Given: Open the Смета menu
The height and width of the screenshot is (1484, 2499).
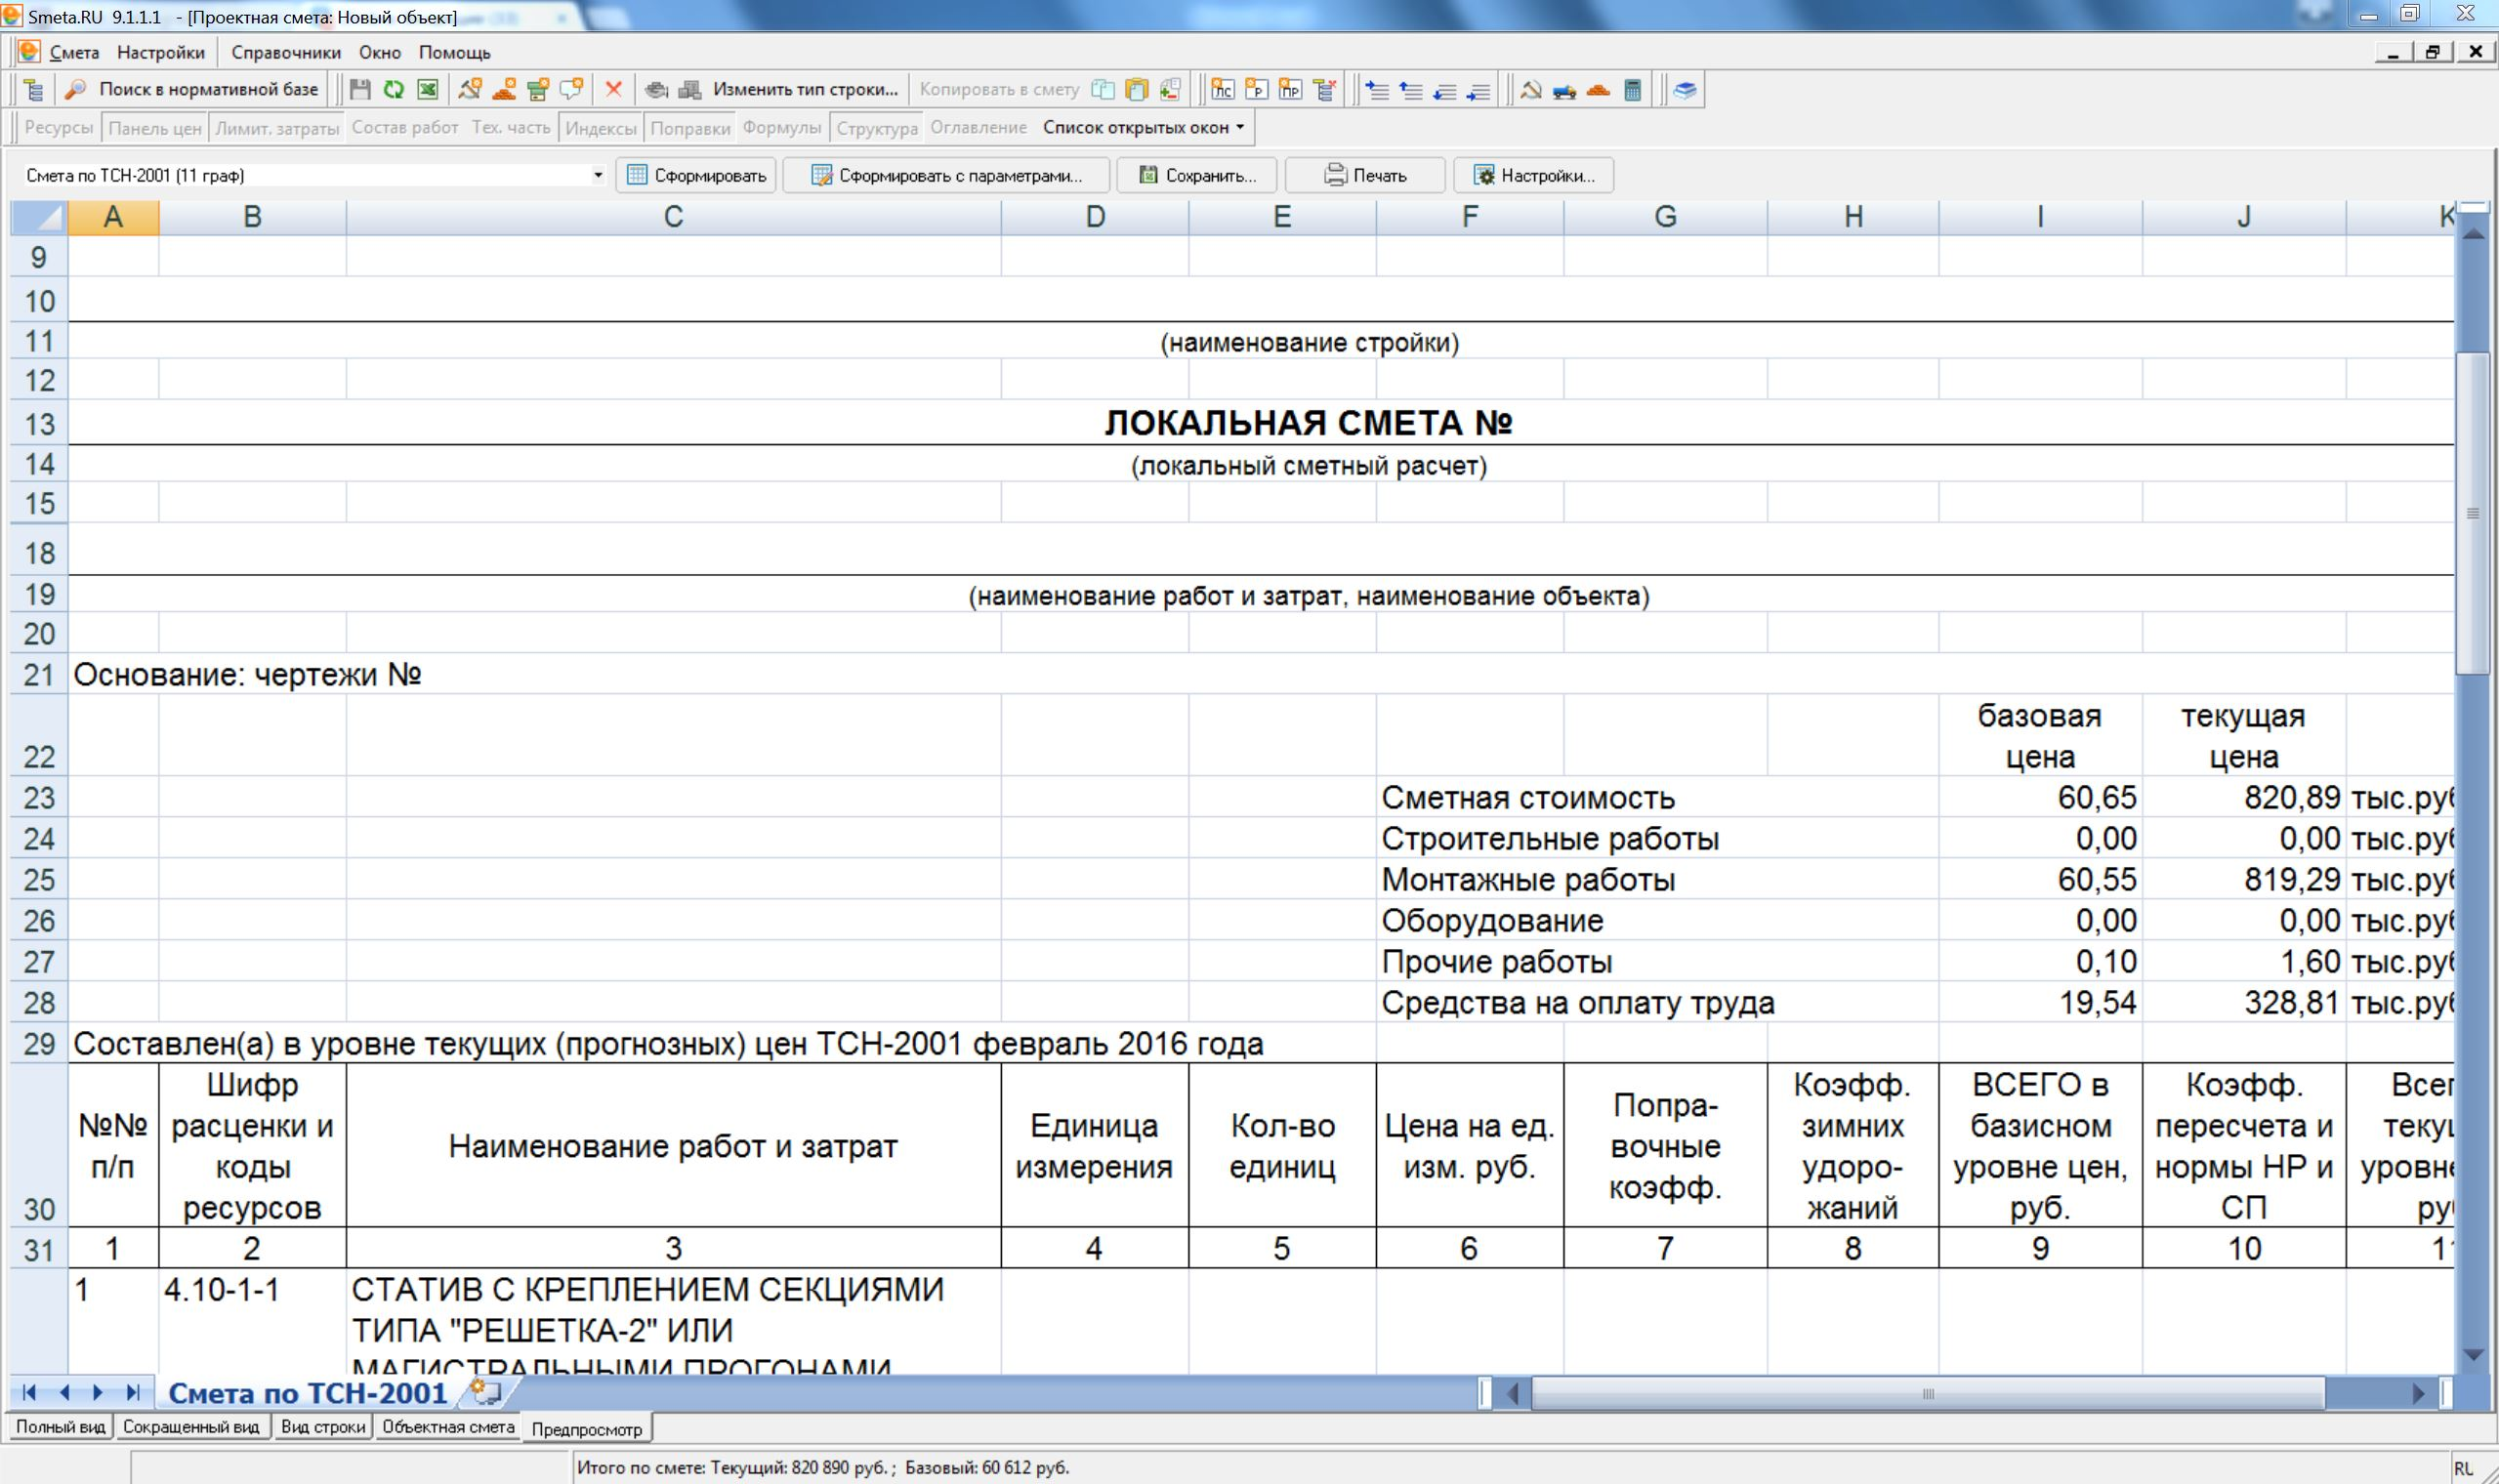Looking at the screenshot, I should tap(74, 53).
